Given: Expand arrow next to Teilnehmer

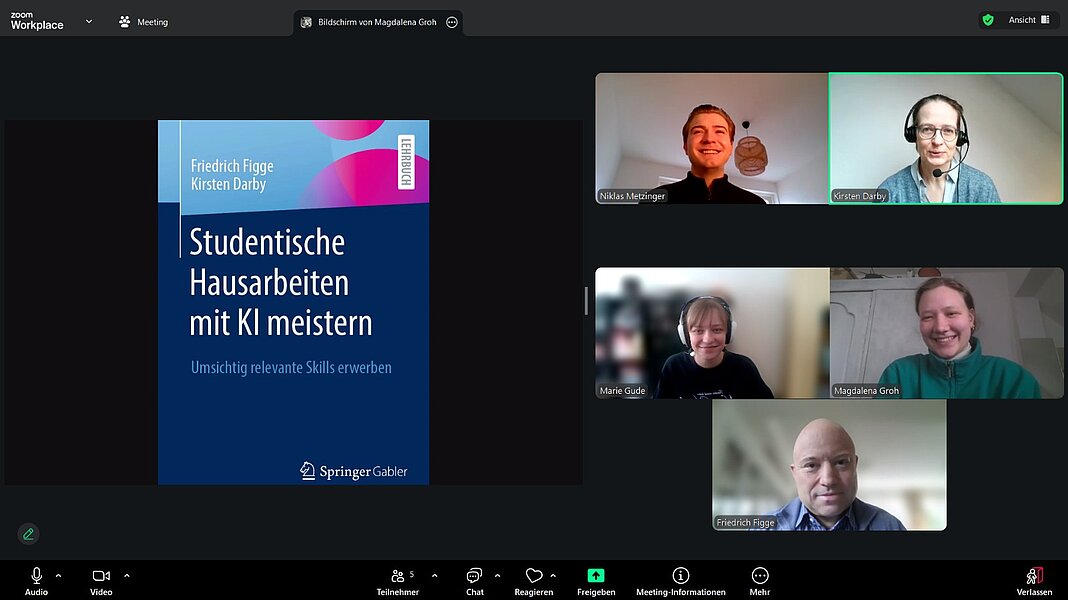Looking at the screenshot, I should pyautogui.click(x=435, y=576).
